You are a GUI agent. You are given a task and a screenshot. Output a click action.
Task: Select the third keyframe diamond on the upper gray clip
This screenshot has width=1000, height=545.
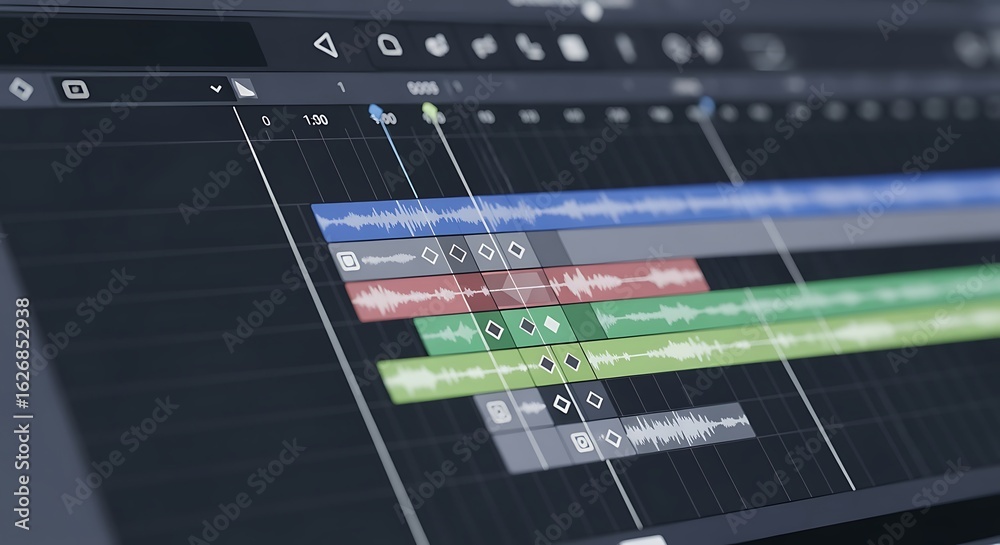tap(487, 252)
